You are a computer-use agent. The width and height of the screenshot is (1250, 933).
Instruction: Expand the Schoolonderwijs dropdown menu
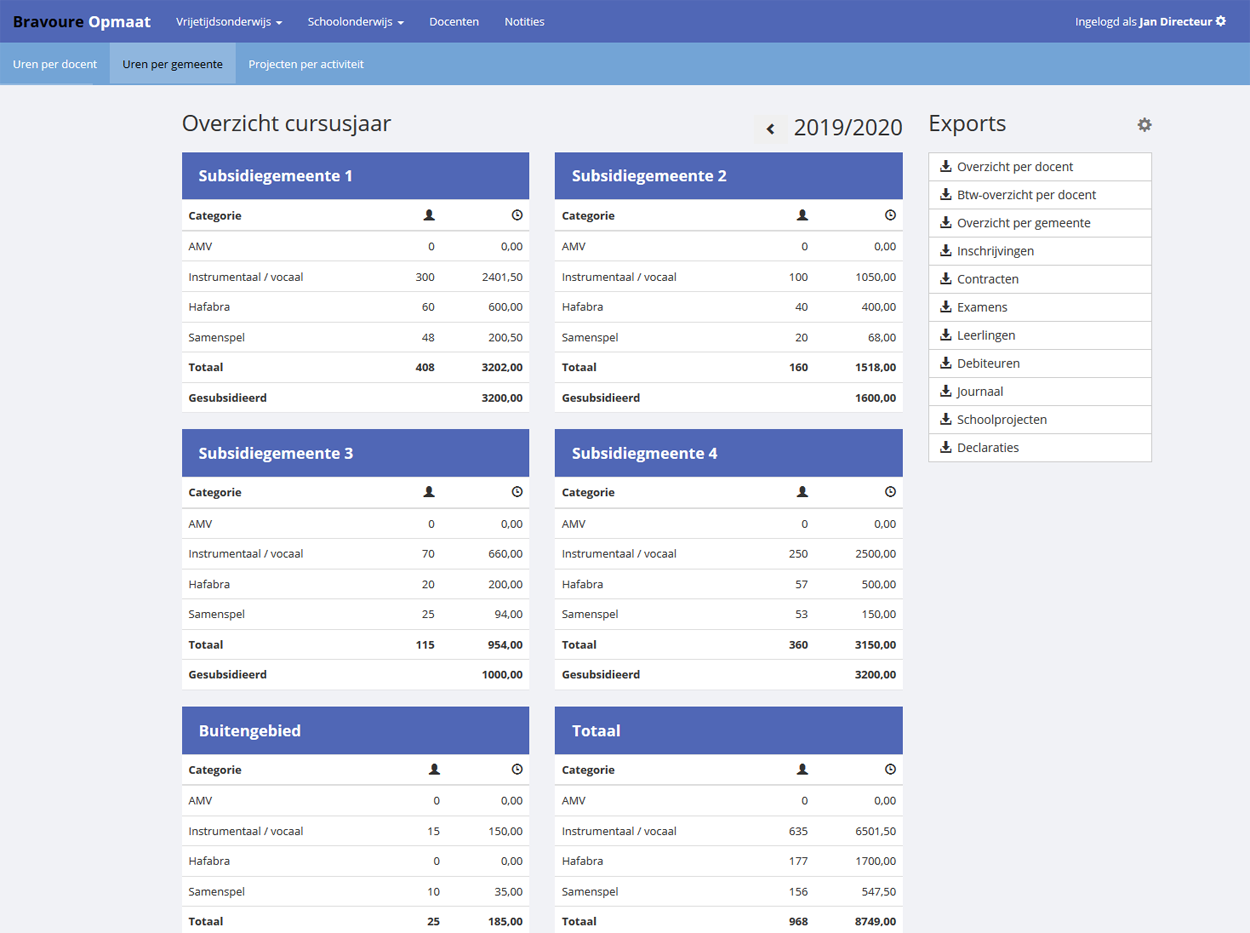355,22
